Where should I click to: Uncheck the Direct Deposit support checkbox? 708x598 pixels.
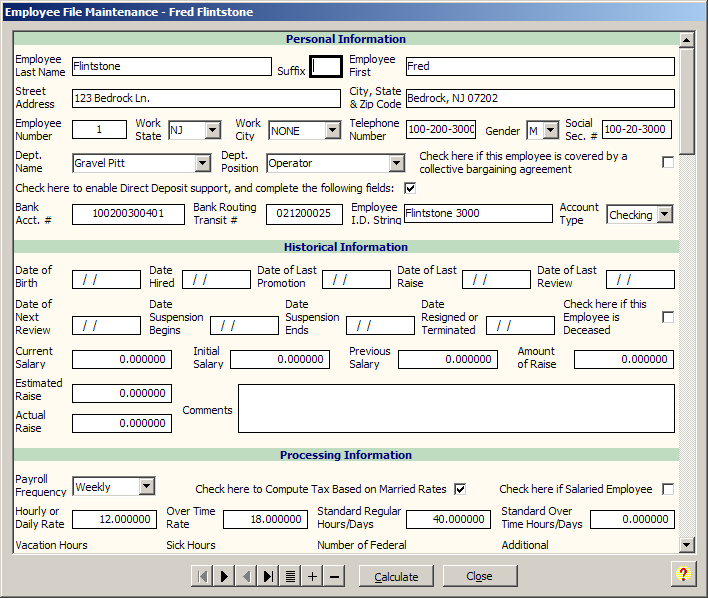tap(410, 188)
